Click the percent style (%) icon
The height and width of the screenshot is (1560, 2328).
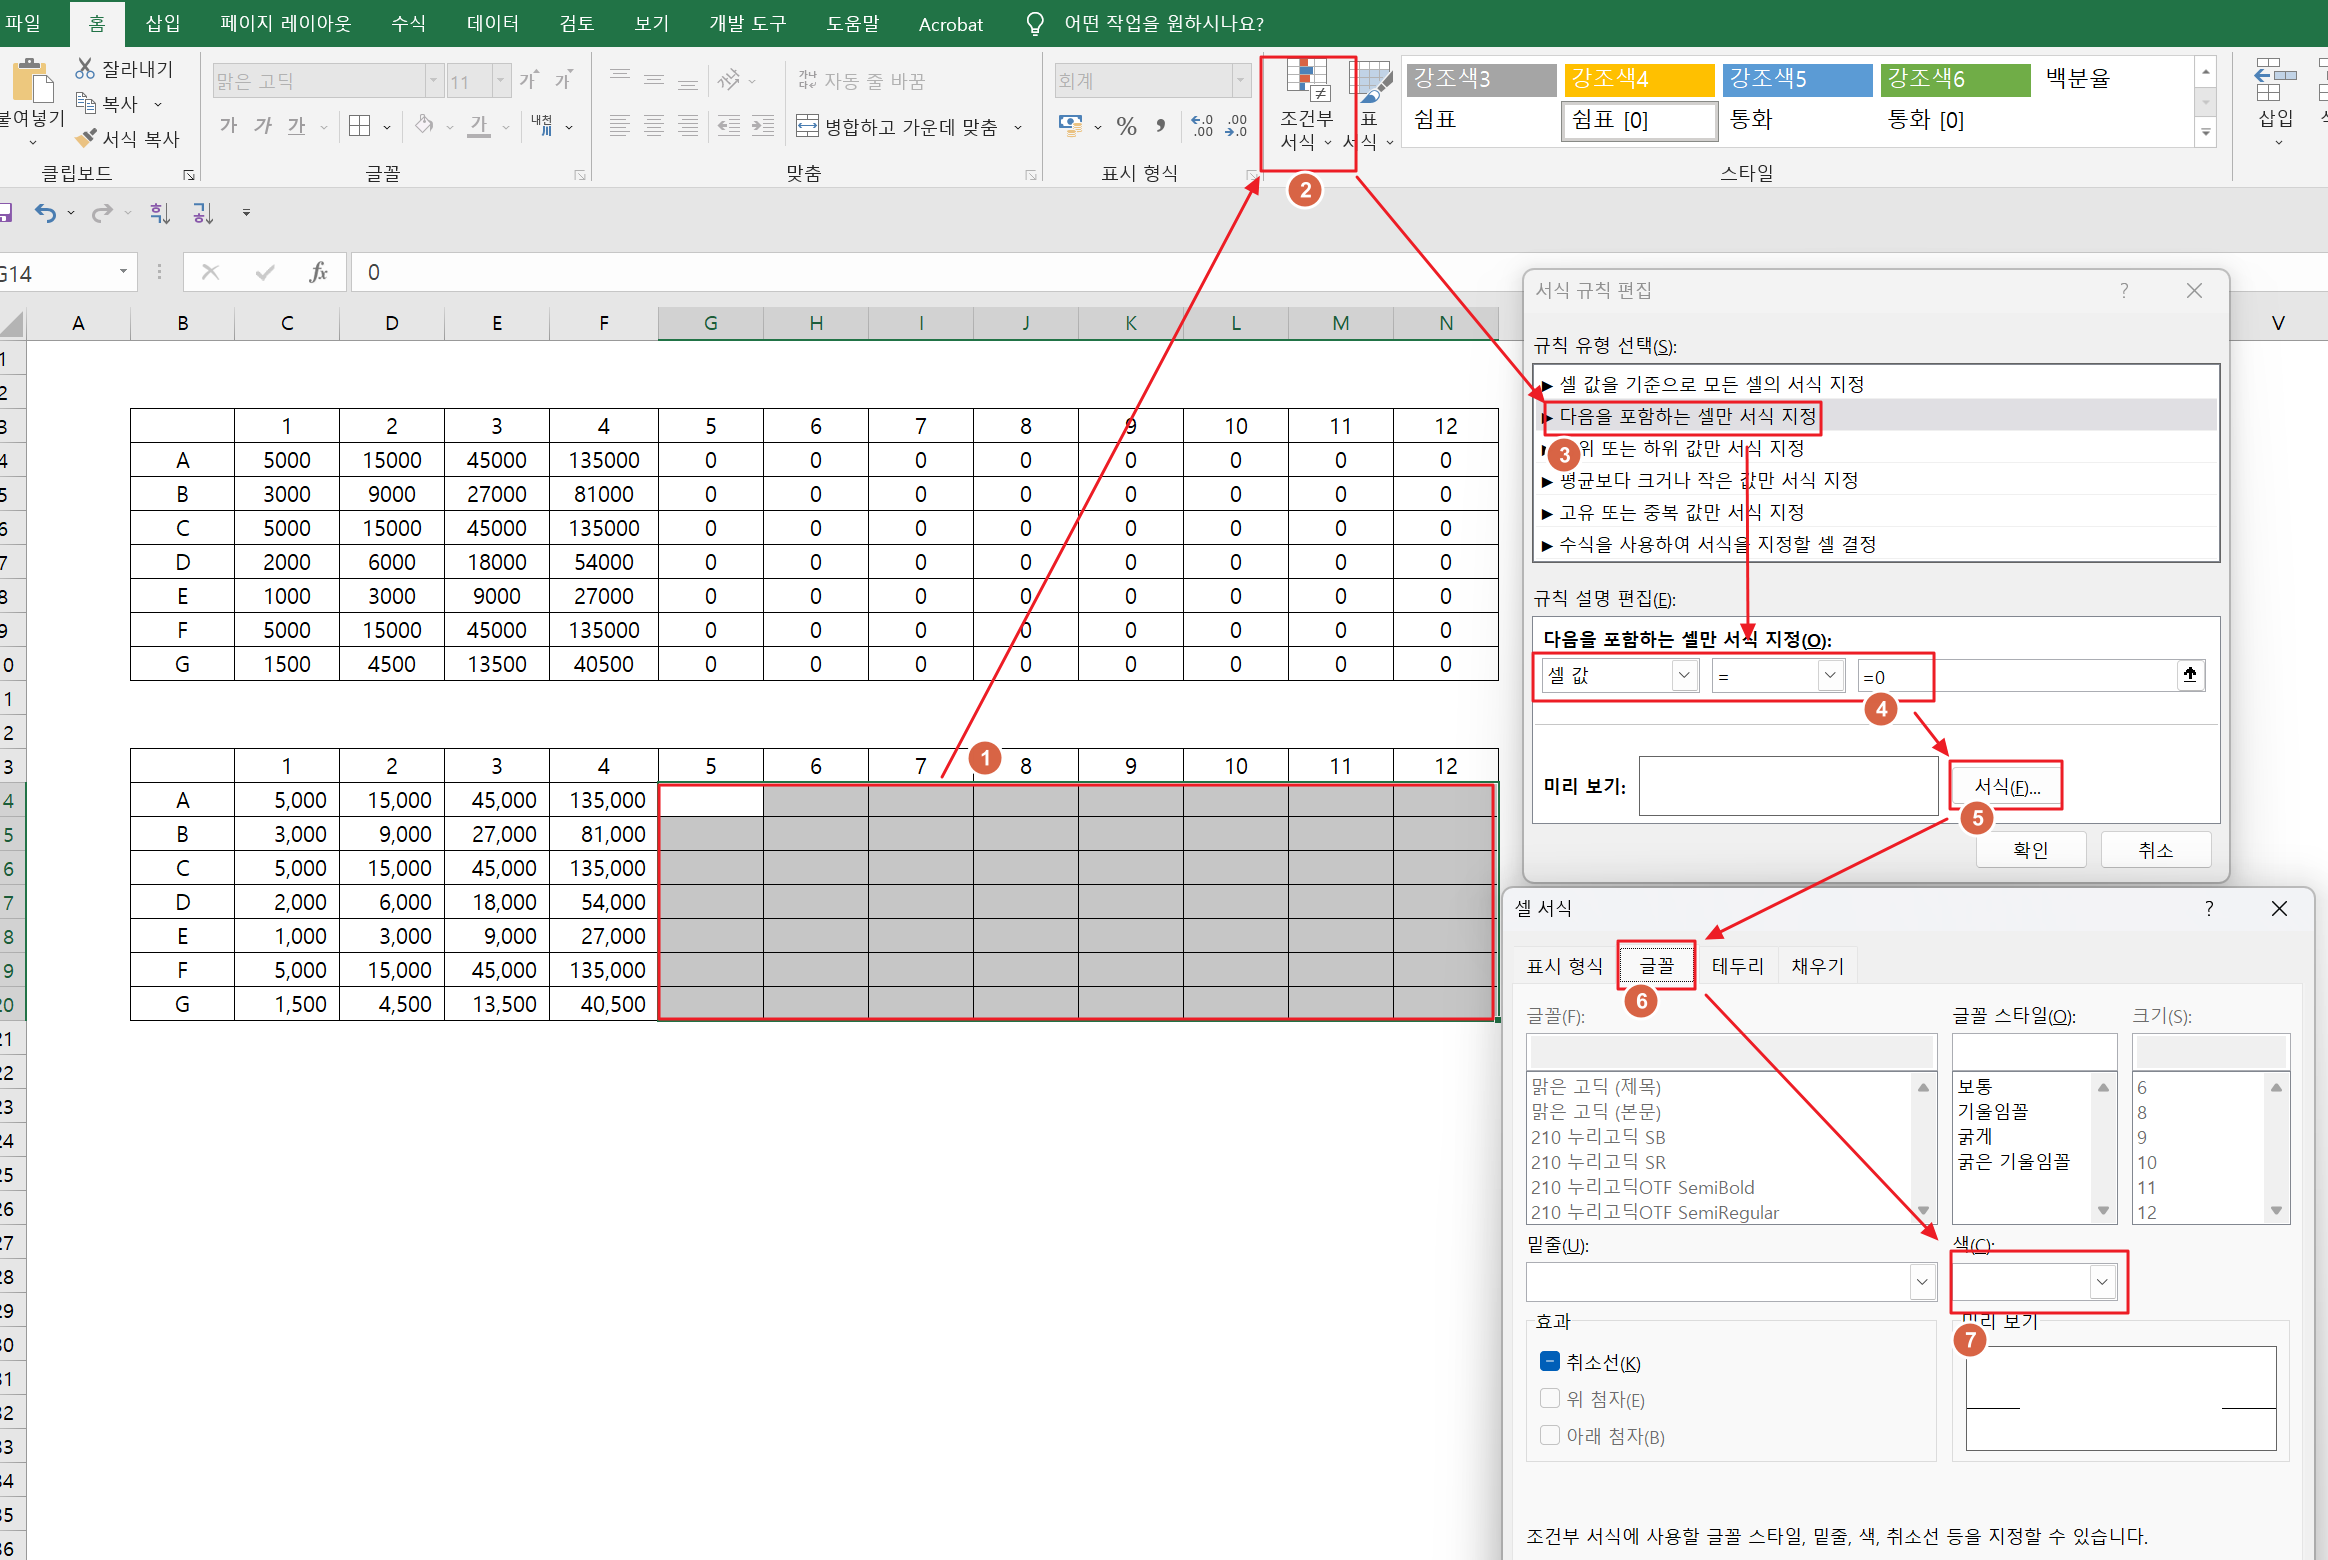point(1127,126)
